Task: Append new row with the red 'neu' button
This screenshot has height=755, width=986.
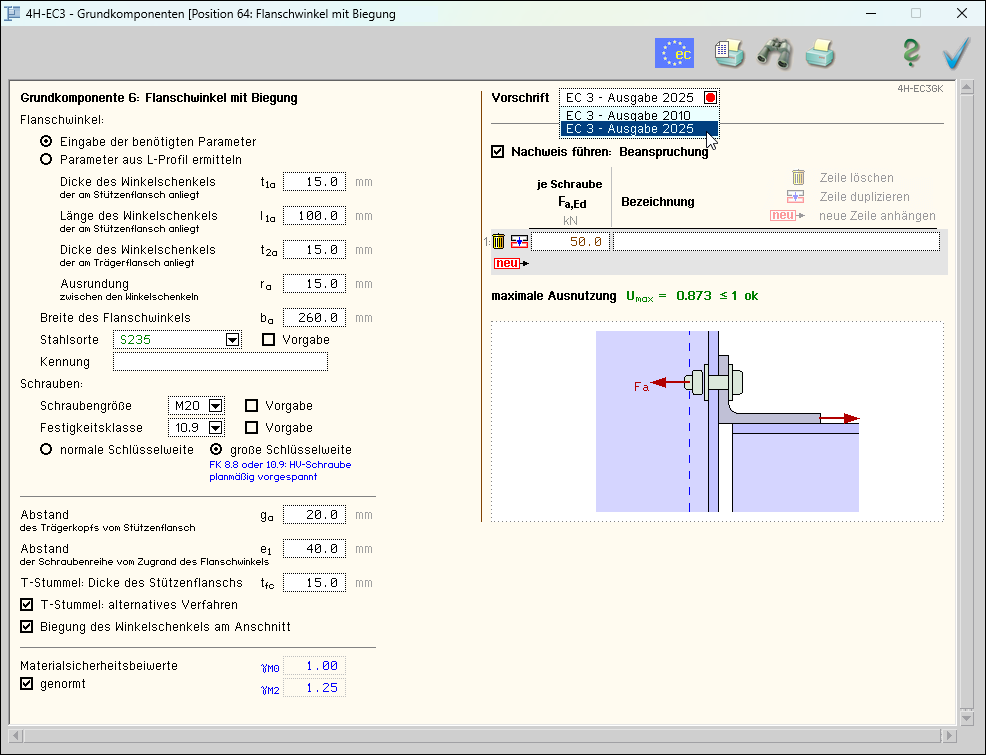Action: 507,263
